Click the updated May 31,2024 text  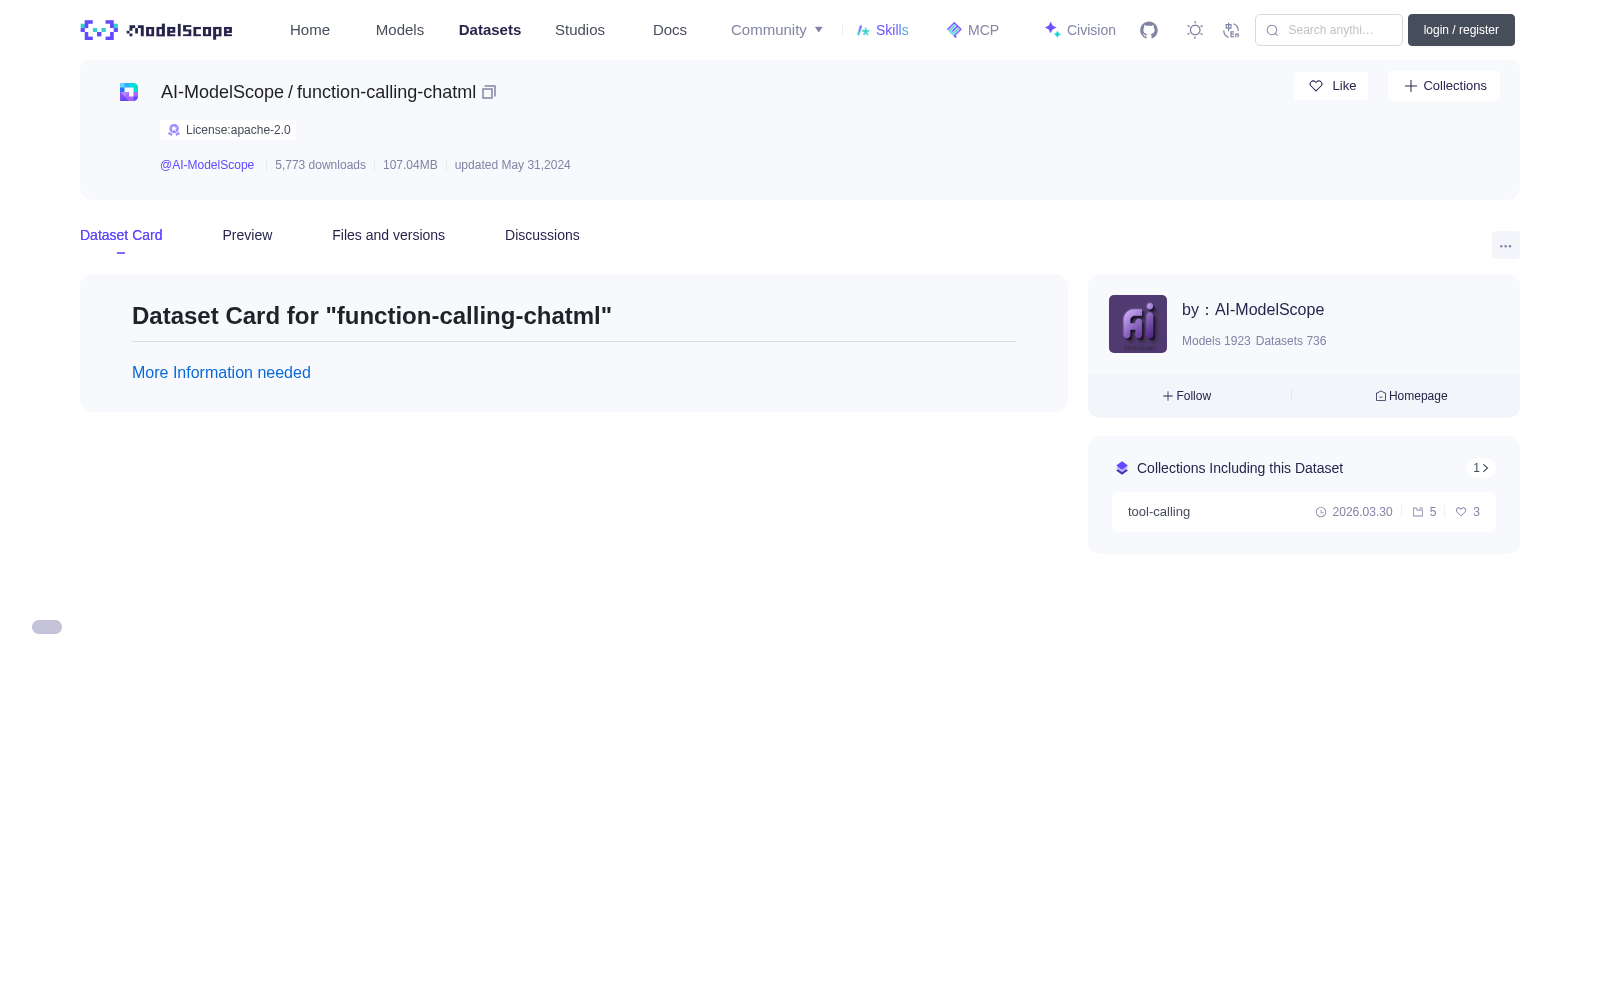pyautogui.click(x=512, y=165)
